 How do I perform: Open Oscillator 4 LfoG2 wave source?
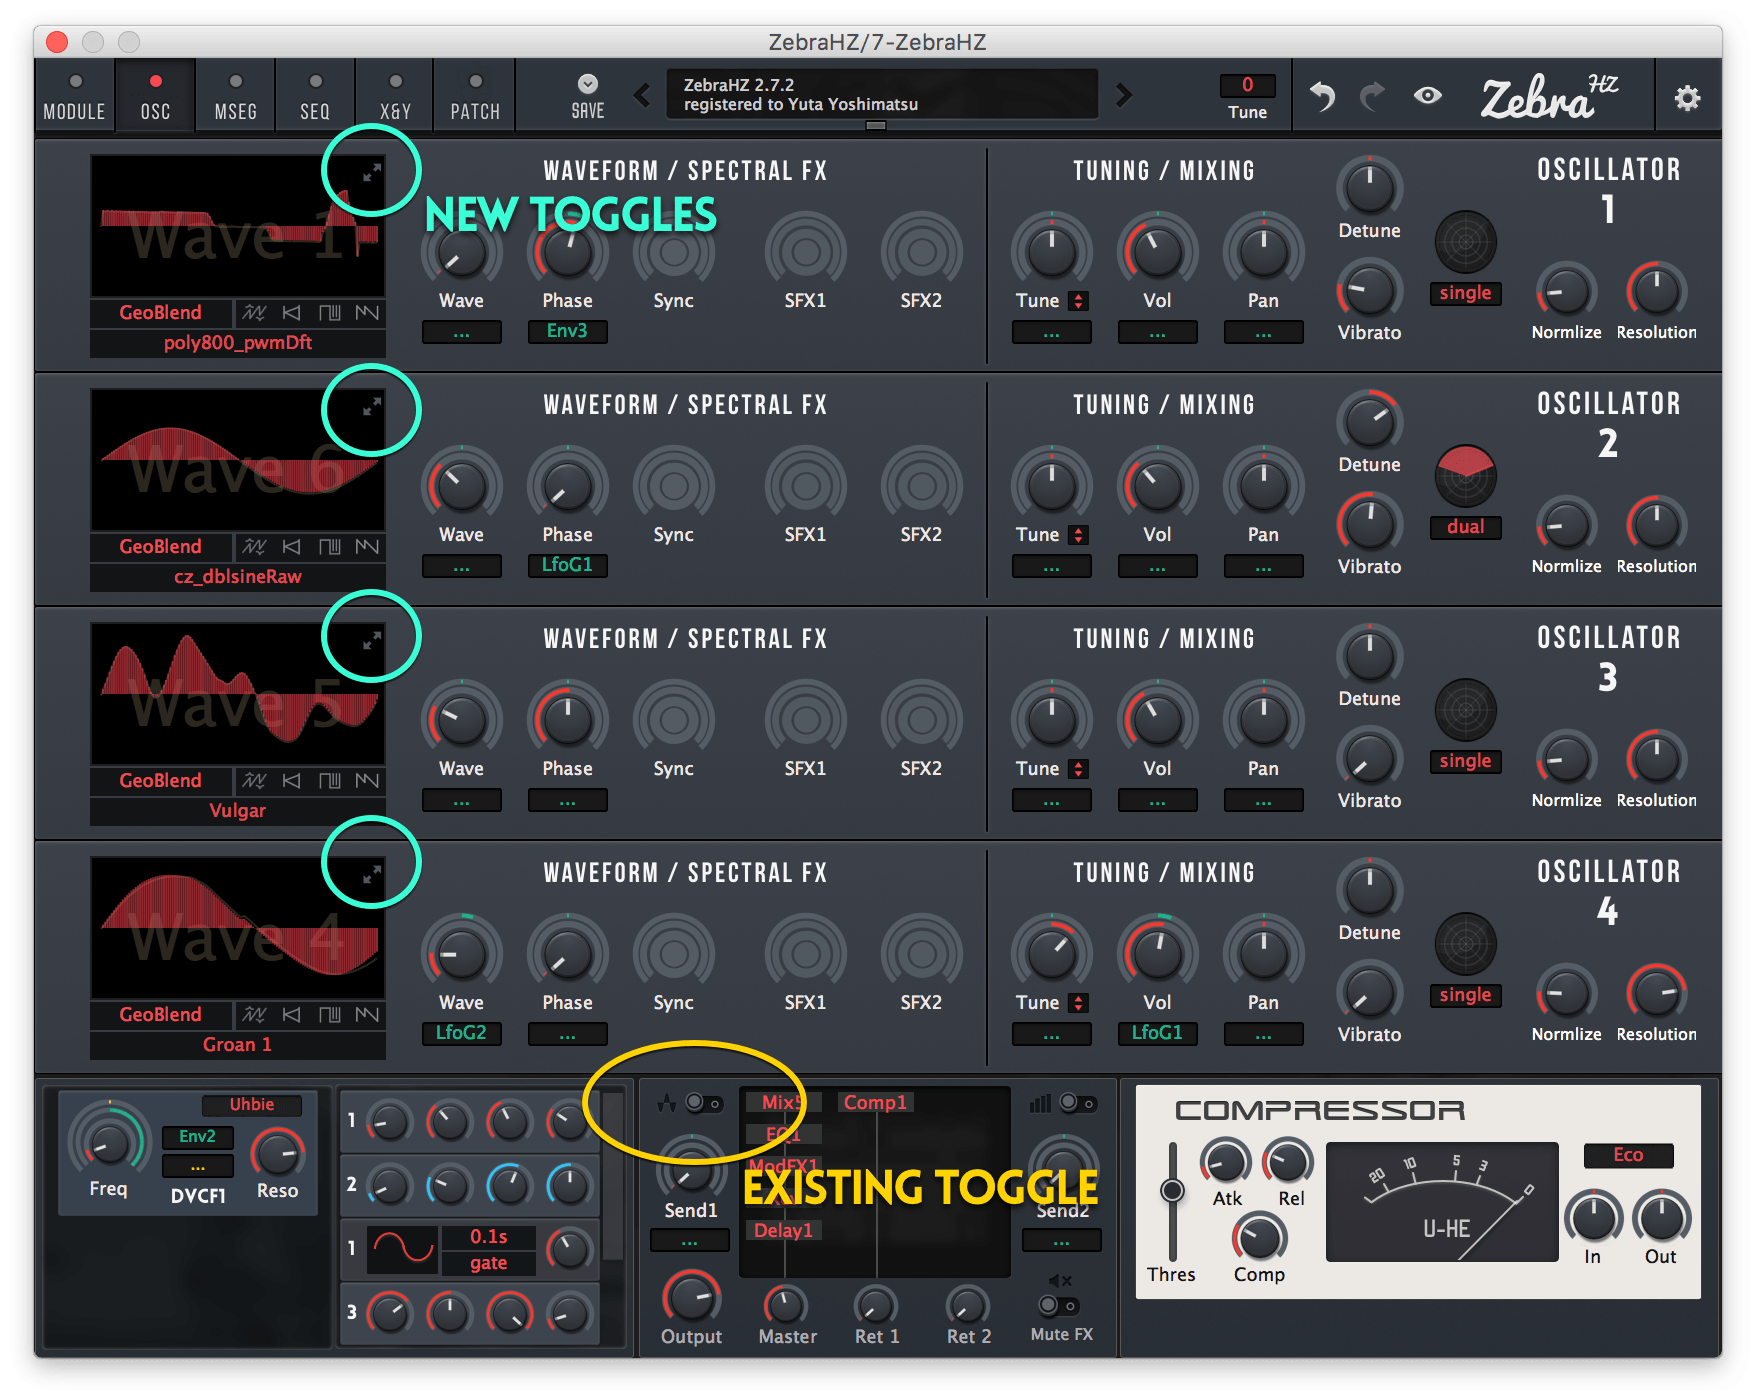pyautogui.click(x=461, y=1033)
